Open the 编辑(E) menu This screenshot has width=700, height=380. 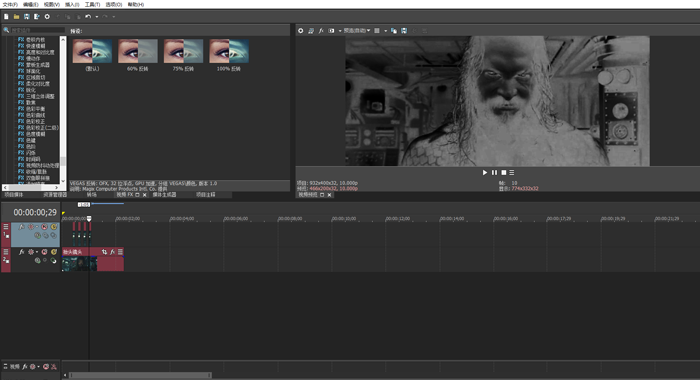pos(31,4)
